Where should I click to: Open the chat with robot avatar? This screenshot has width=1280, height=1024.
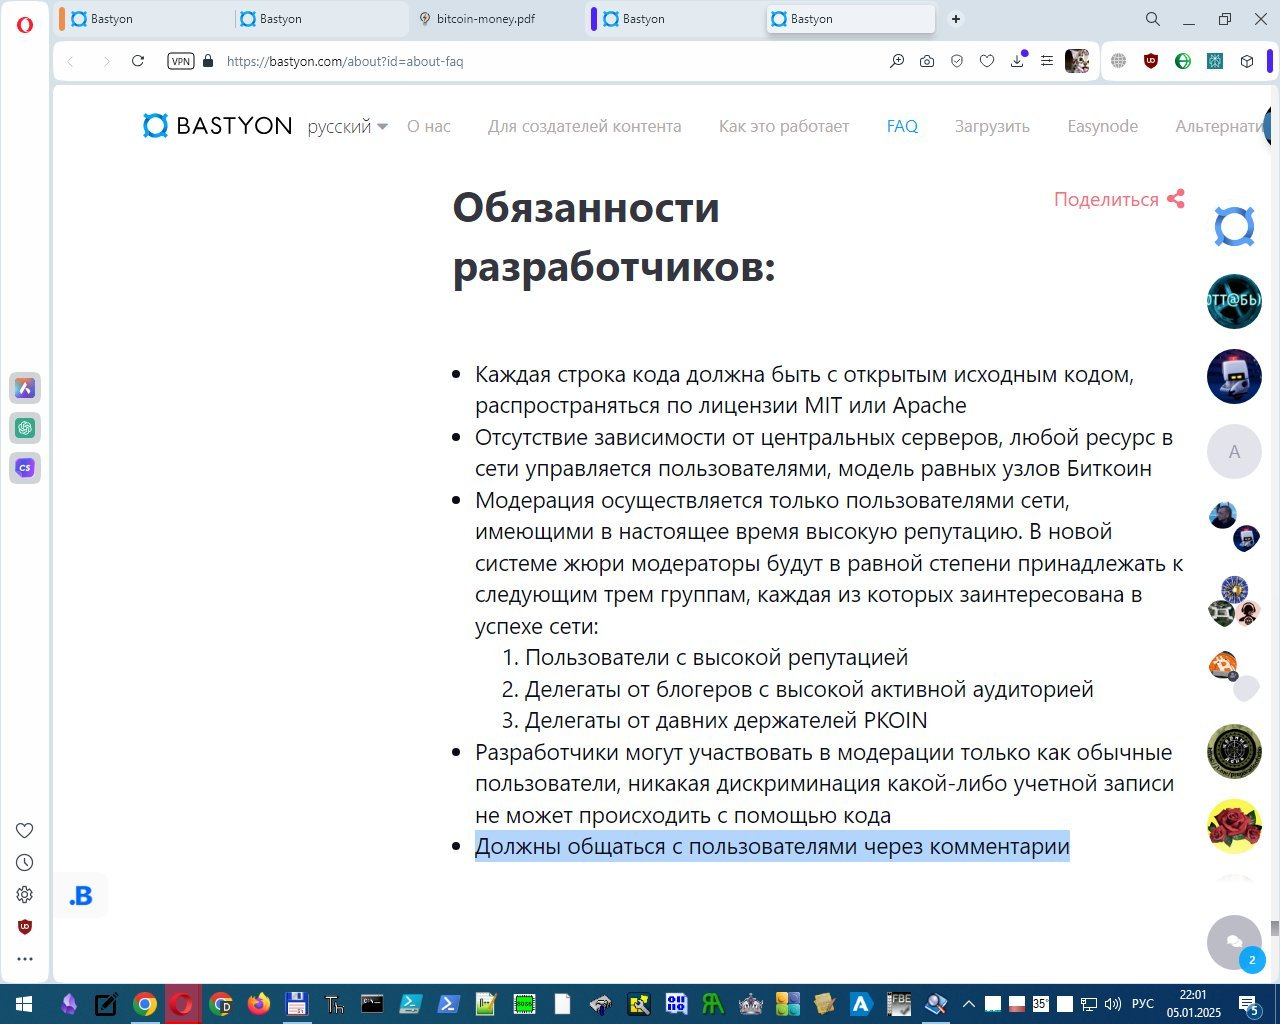pyautogui.click(x=1234, y=377)
